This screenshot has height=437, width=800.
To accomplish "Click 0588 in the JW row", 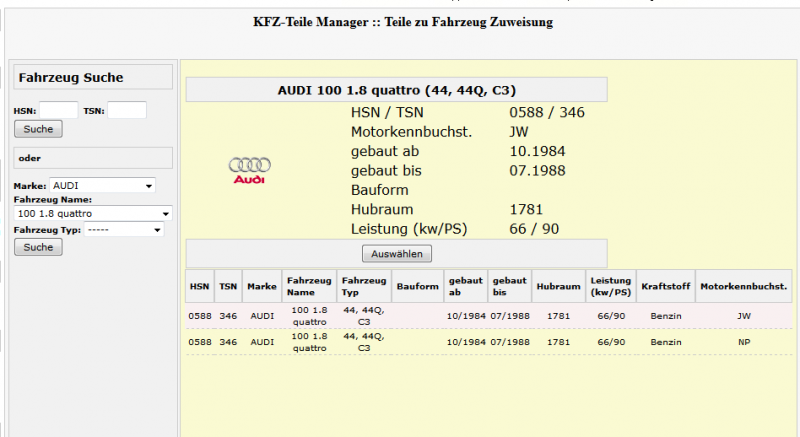I will [199, 316].
